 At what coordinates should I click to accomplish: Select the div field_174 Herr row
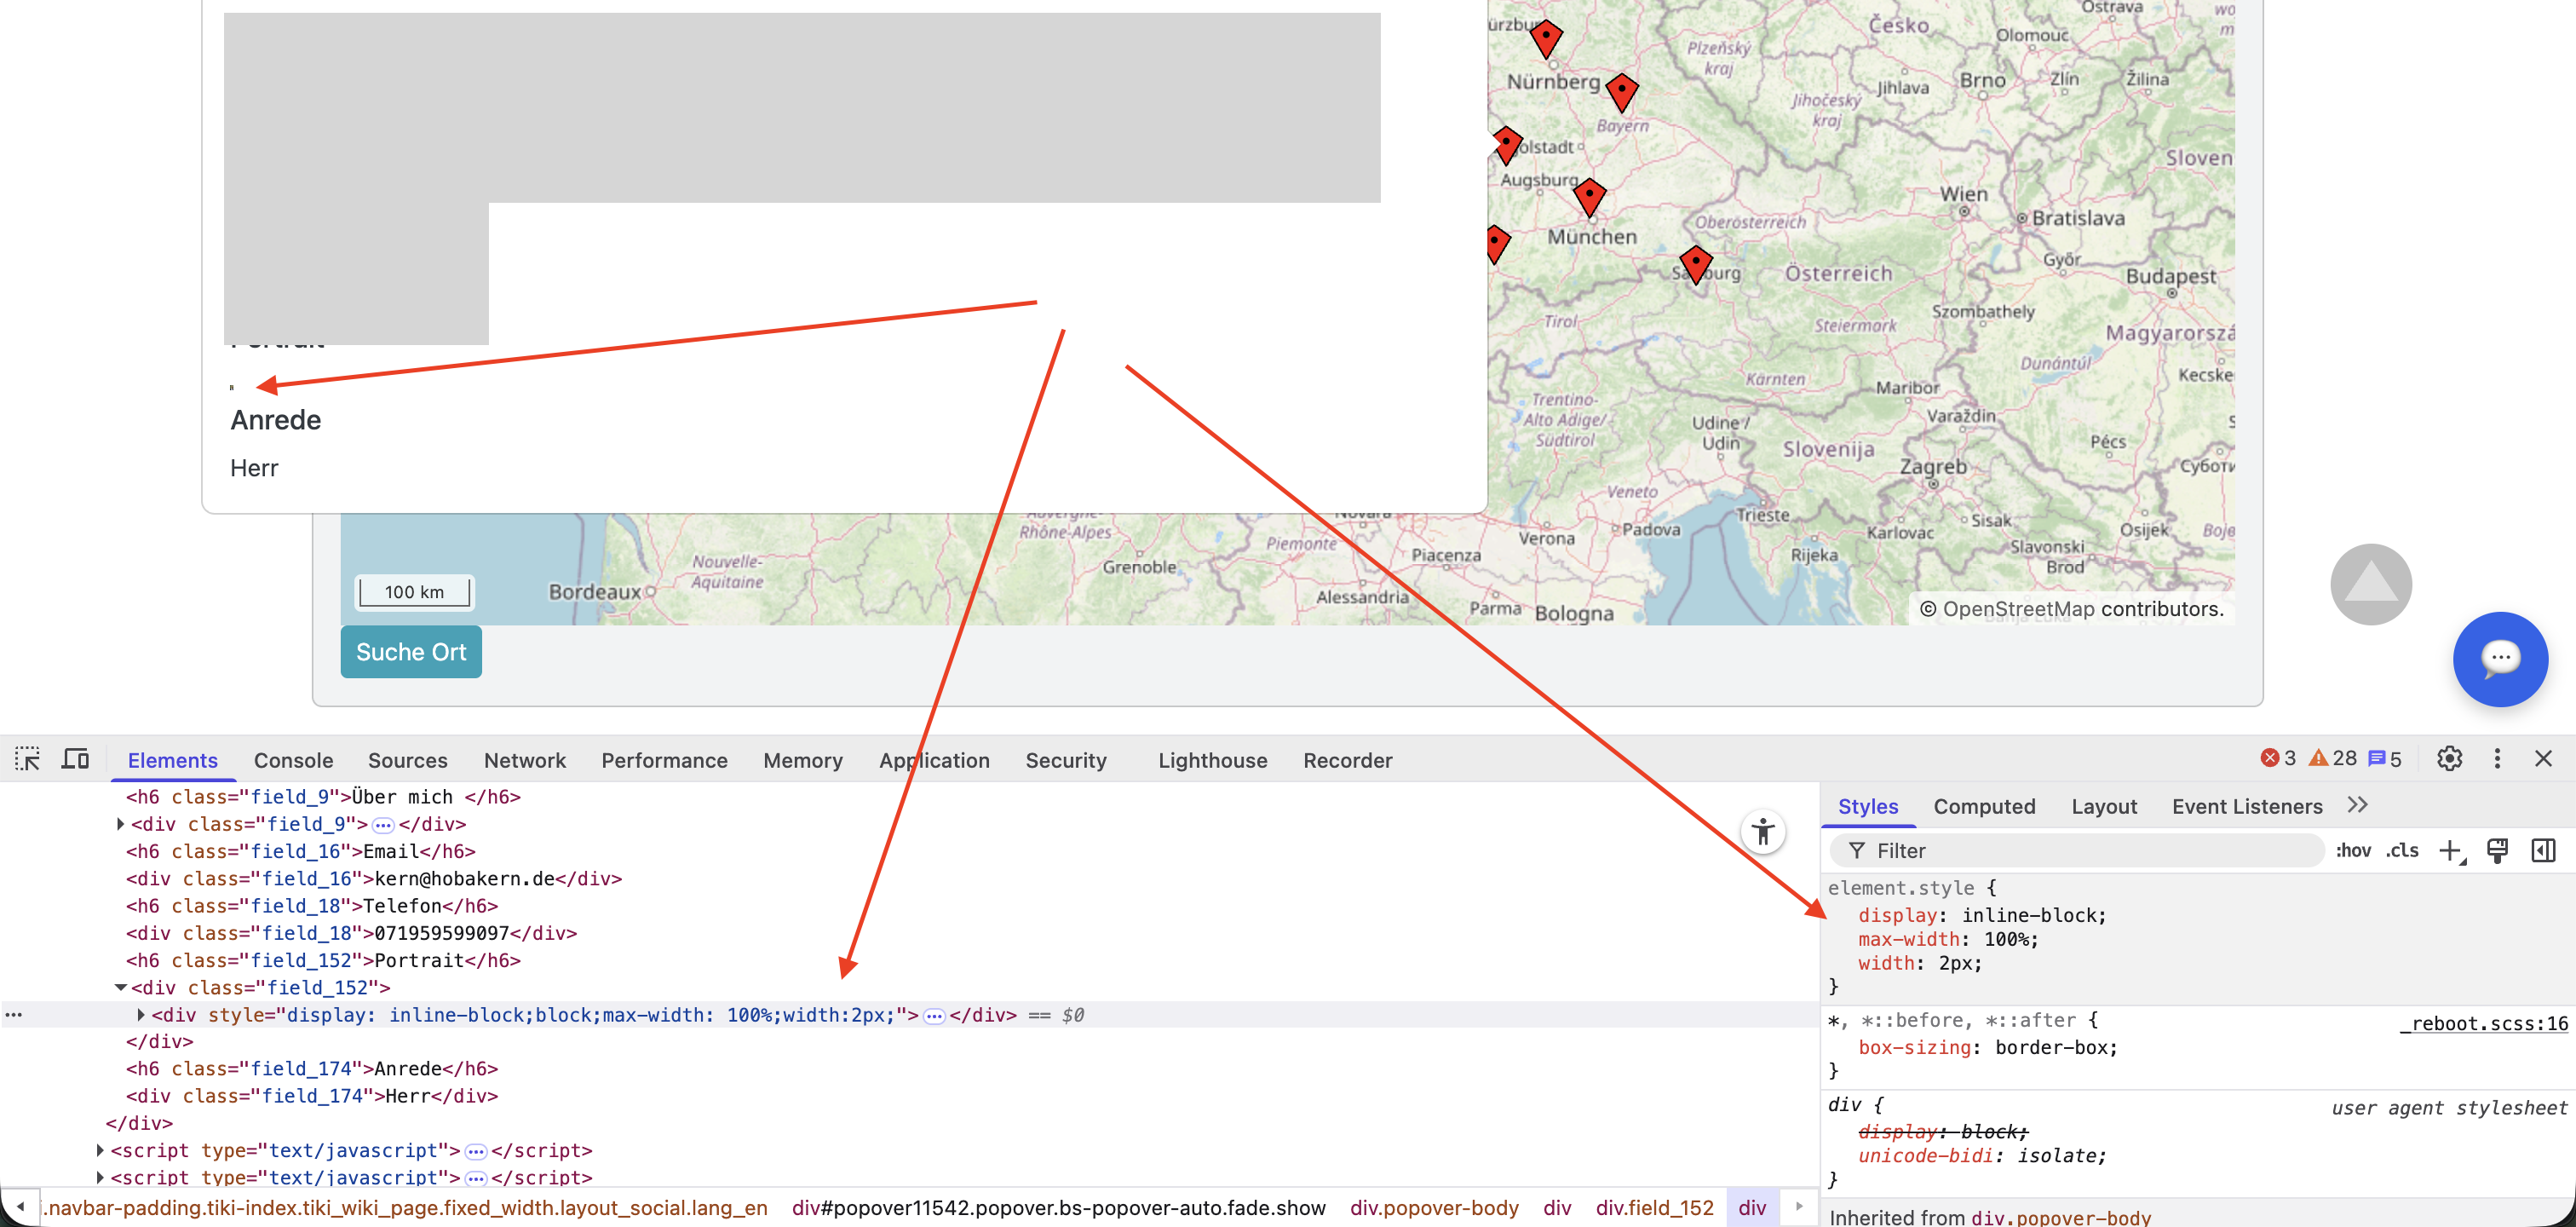tap(312, 1096)
